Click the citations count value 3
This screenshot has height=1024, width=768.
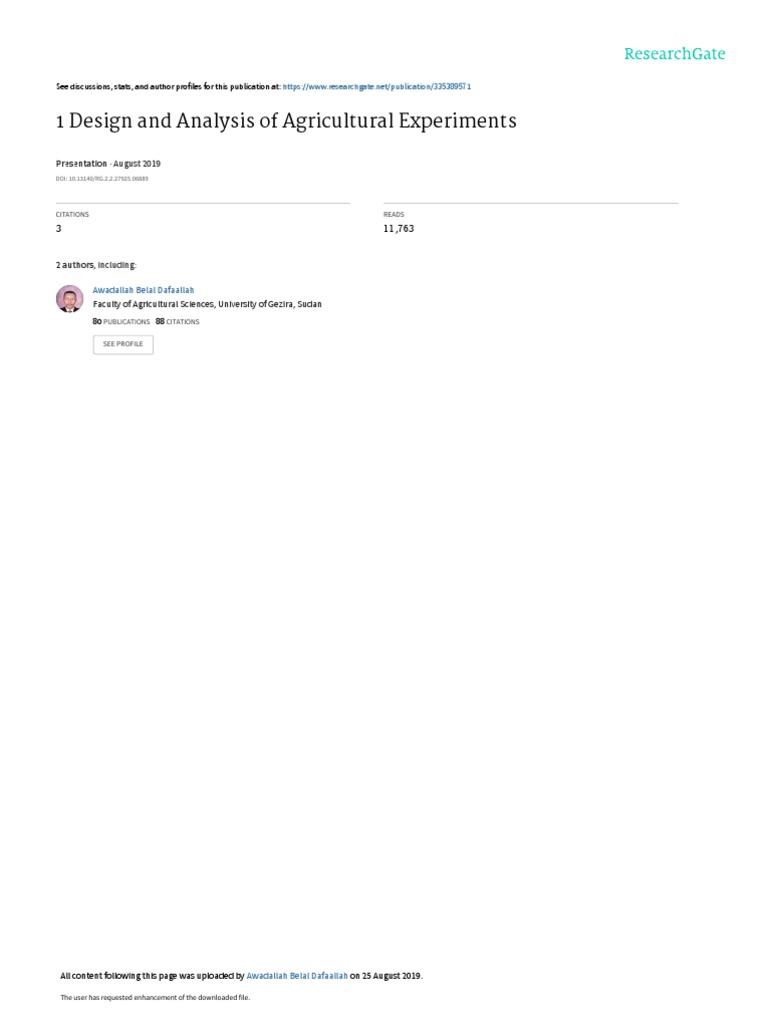pyautogui.click(x=59, y=229)
